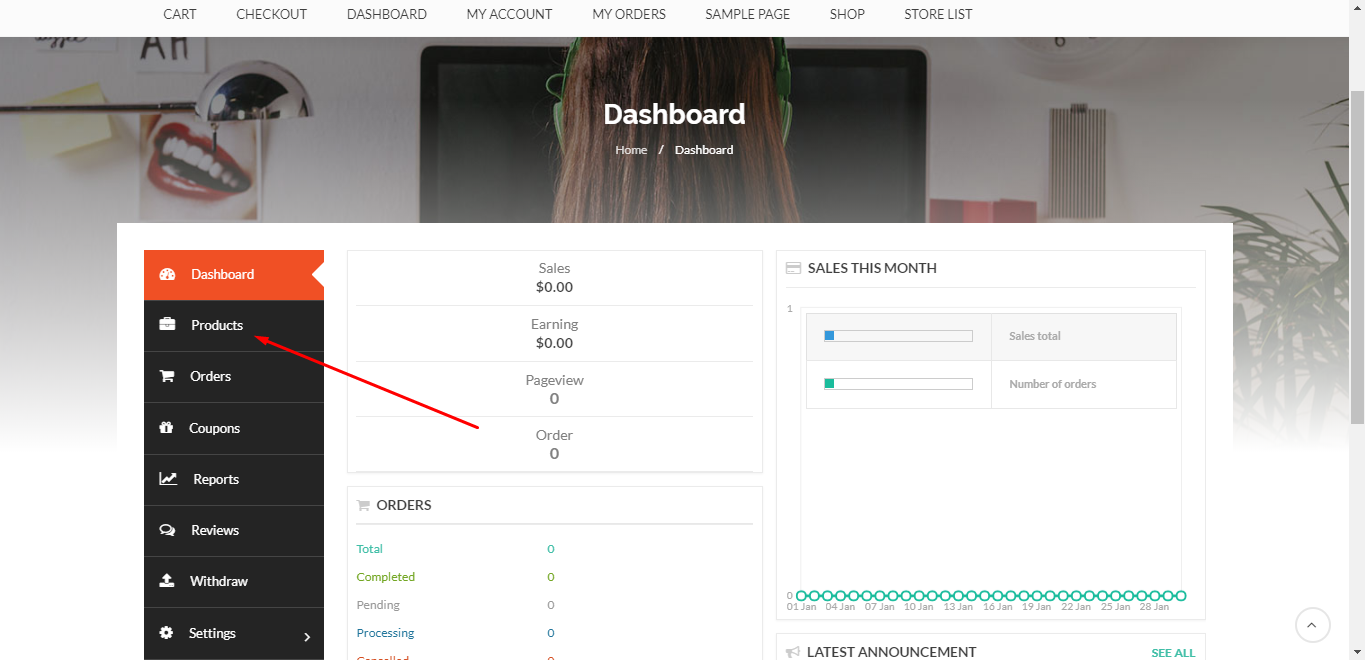The width and height of the screenshot is (1365, 660).
Task: Expand the Settings submenu chevron
Action: tap(307, 637)
